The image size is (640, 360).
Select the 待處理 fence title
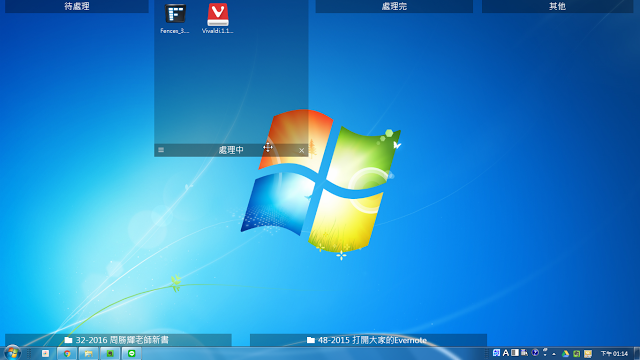click(77, 6)
